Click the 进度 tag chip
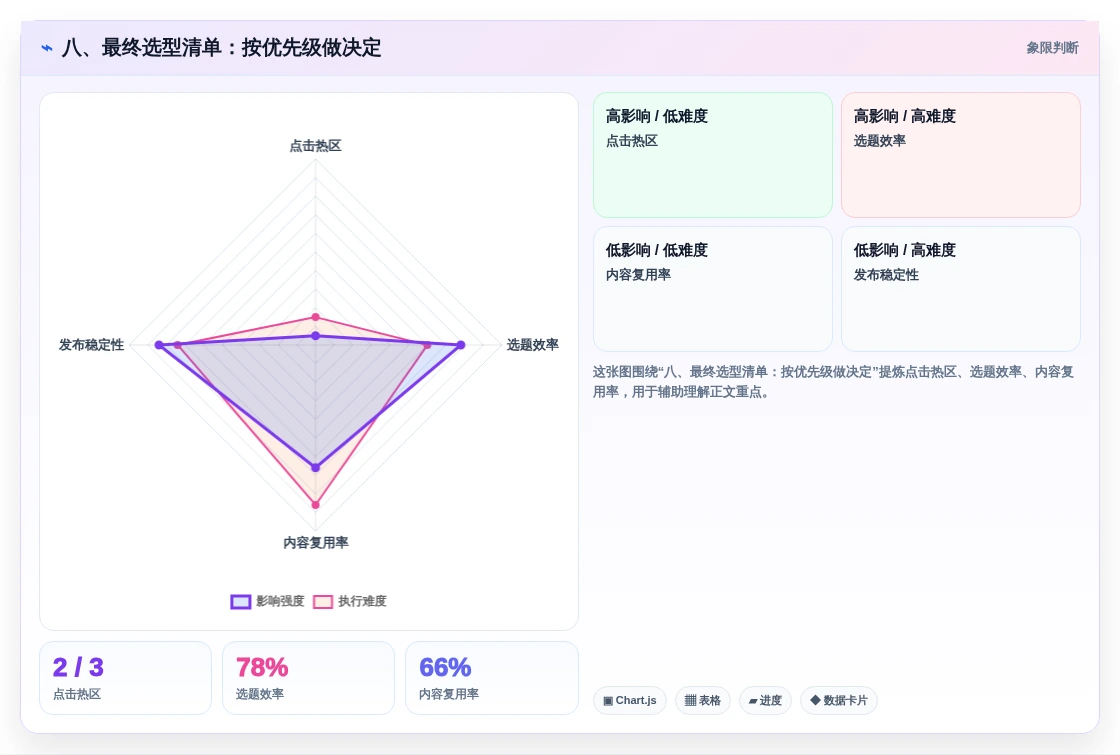The image size is (1120, 755). click(765, 700)
